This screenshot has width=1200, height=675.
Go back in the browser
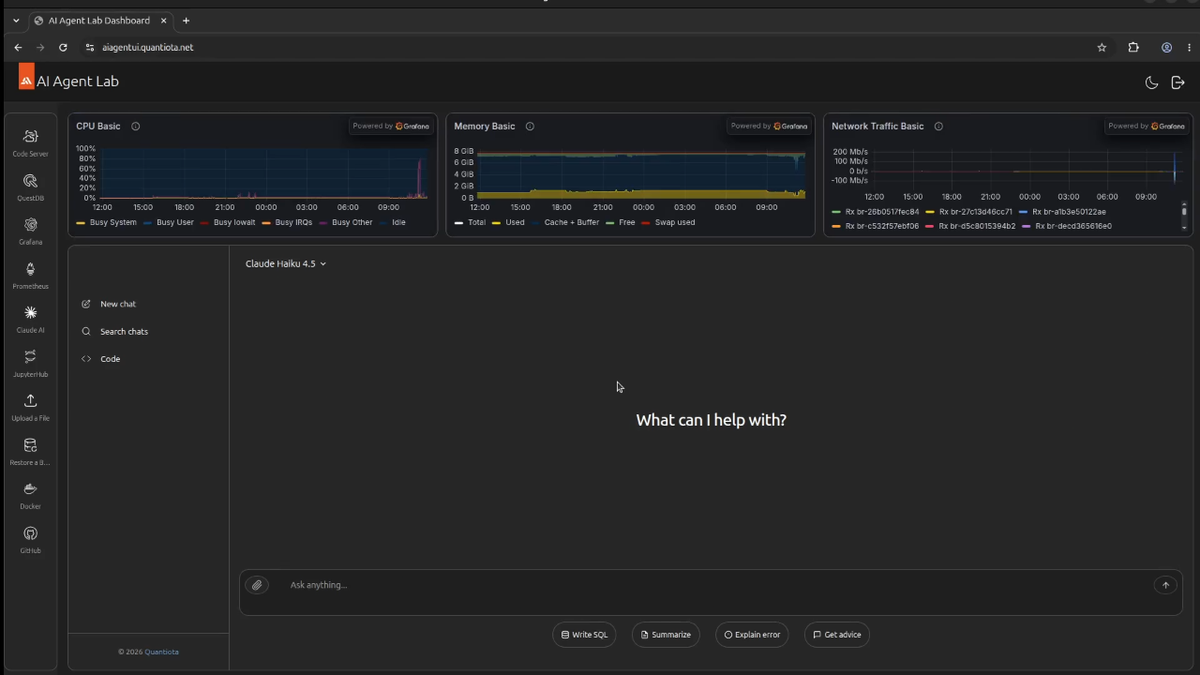tap(18, 47)
